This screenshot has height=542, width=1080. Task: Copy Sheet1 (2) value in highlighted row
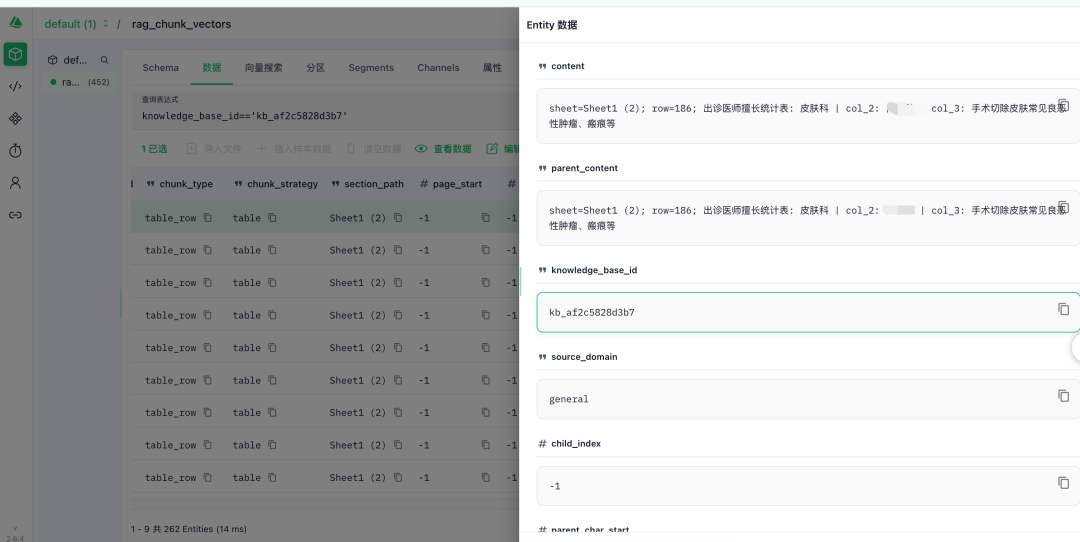(397, 218)
